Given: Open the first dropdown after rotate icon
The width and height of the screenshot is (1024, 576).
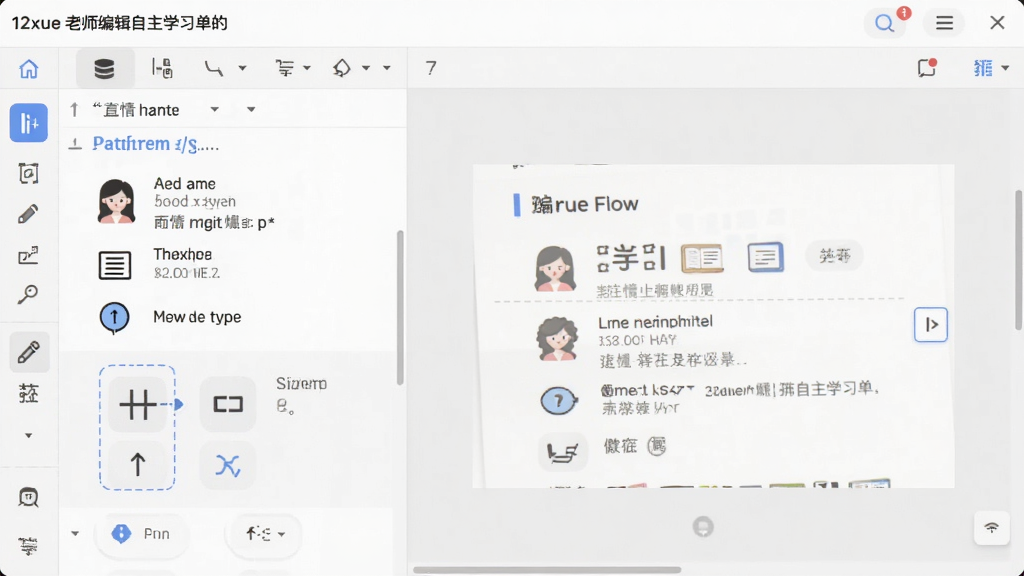Looking at the screenshot, I should 366,68.
